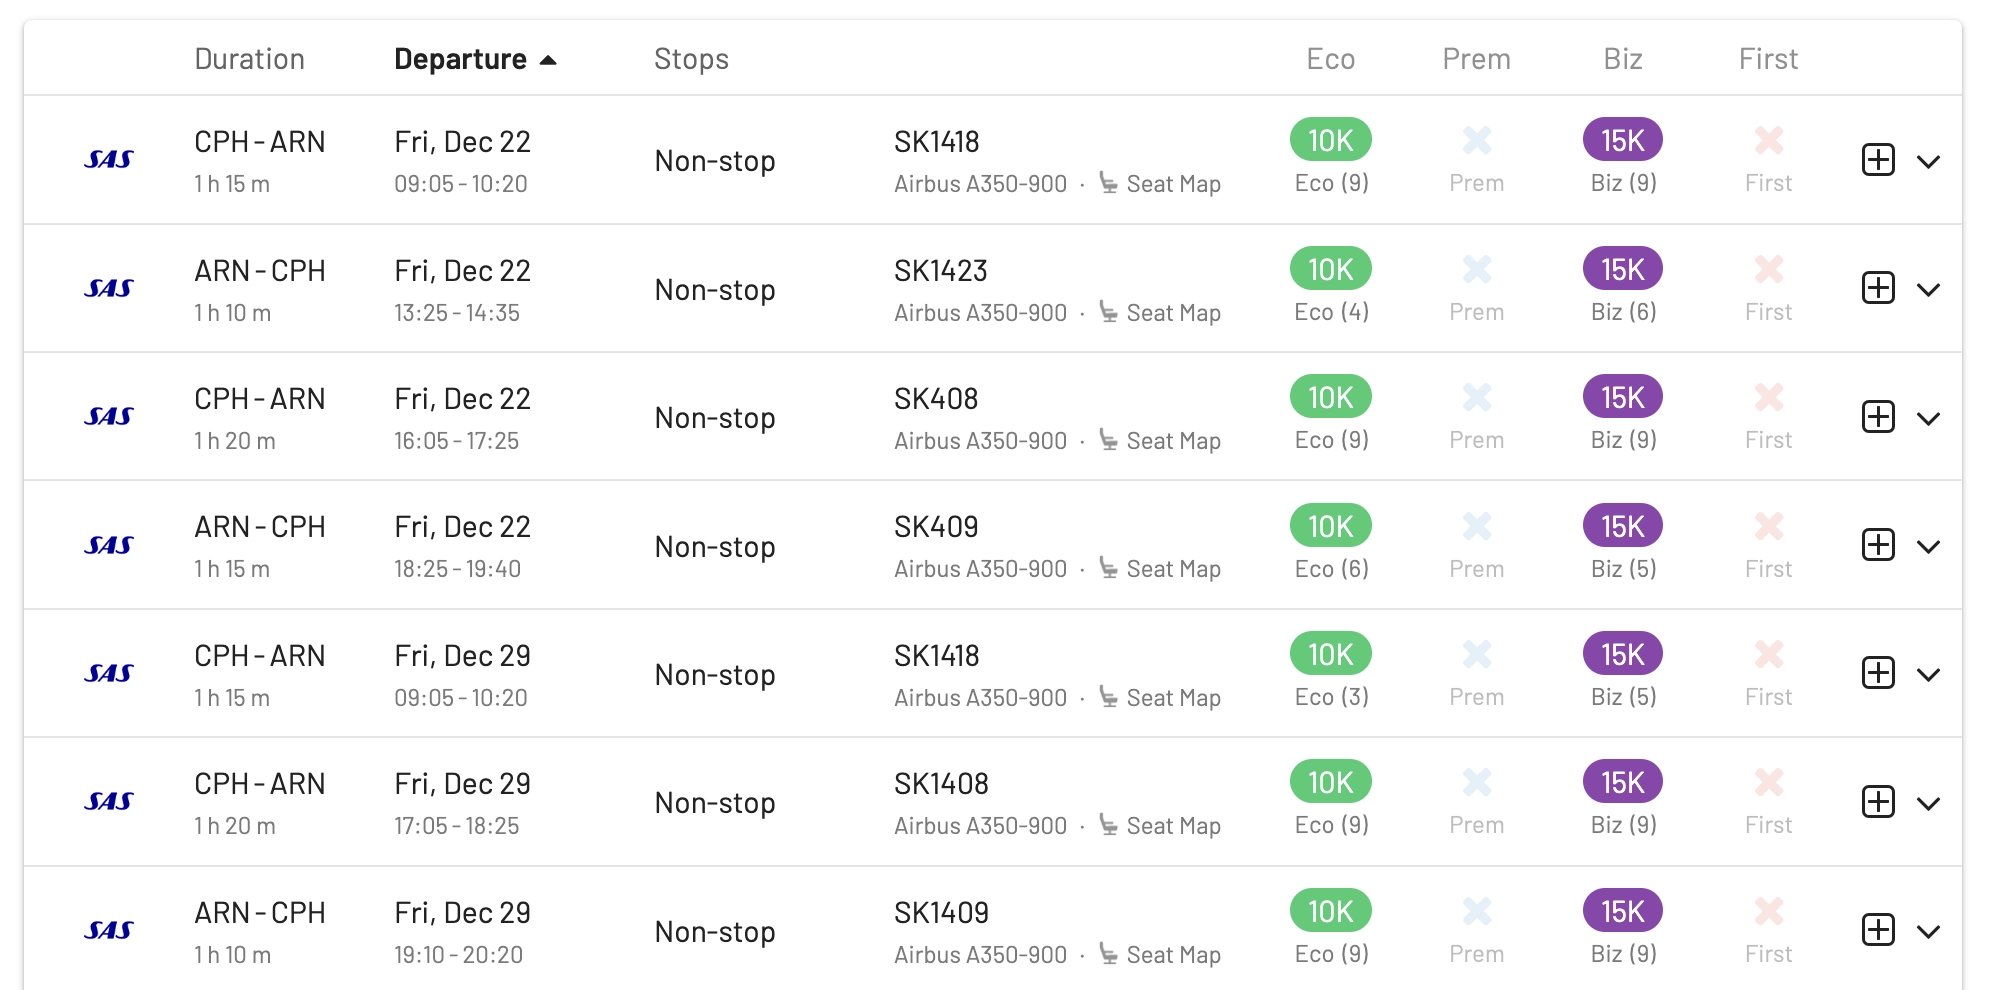Screen dimensions: 2002x990
Task: Sort flights by Duration column
Action: 249,59
